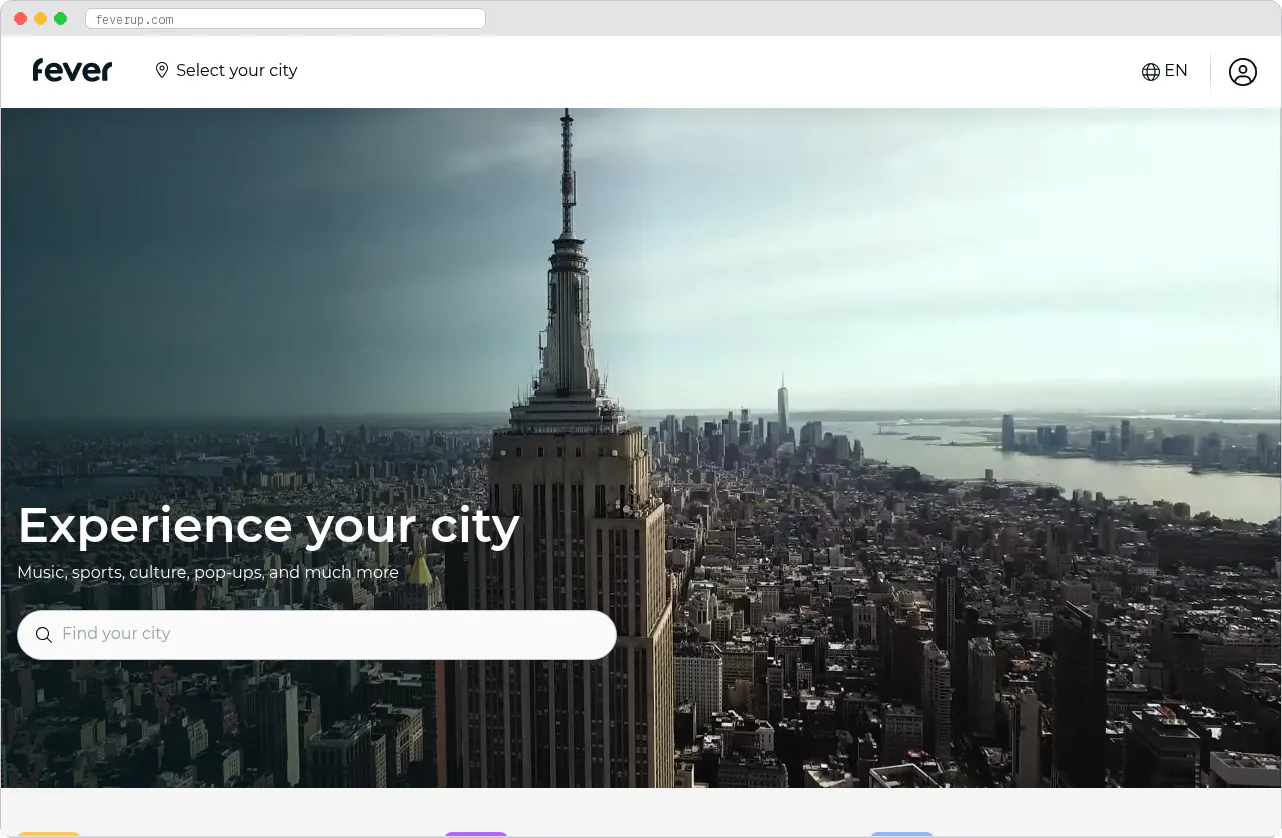Image resolution: width=1282 pixels, height=838 pixels.
Task: Click EN to change the language
Action: (x=1176, y=70)
